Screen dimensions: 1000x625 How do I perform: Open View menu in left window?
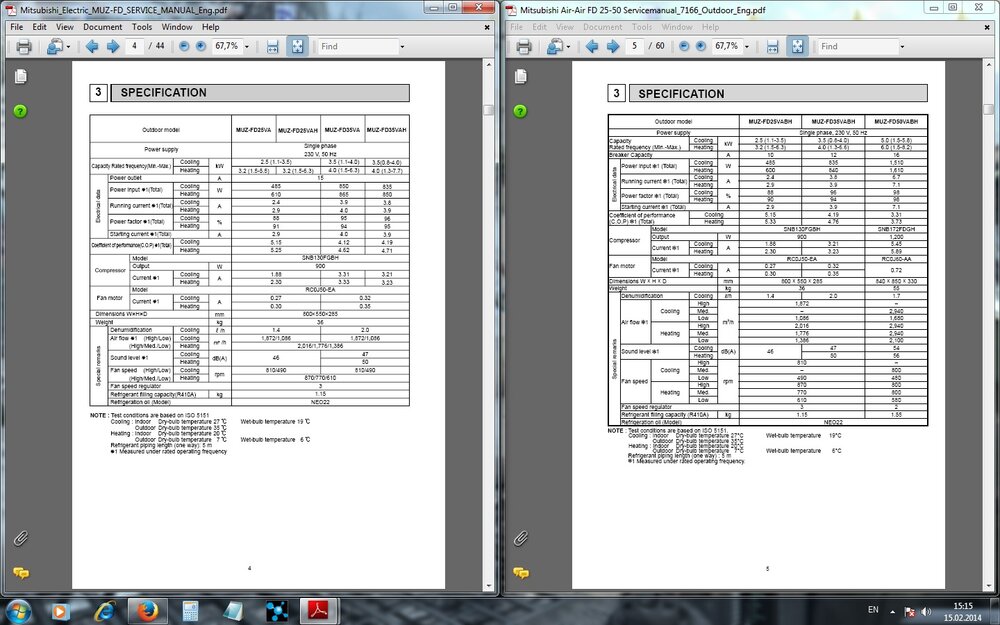[x=64, y=27]
